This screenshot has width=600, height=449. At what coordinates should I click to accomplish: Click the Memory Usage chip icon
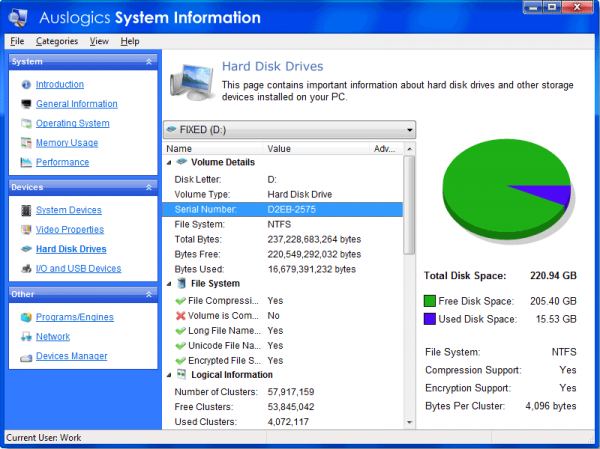[x=26, y=143]
